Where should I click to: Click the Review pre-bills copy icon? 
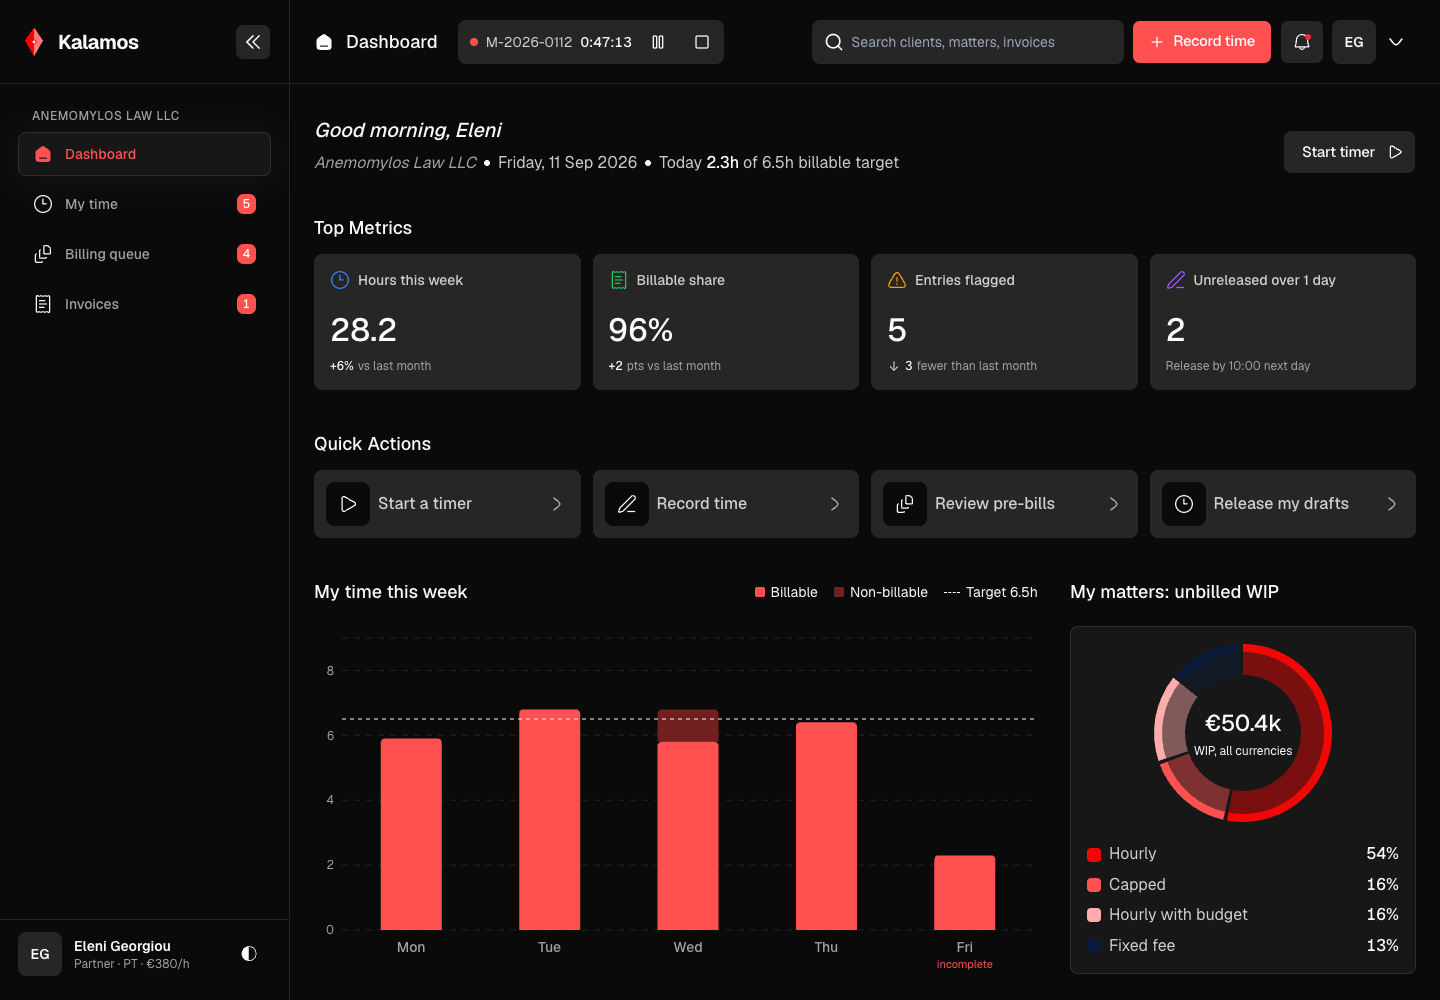click(x=905, y=504)
